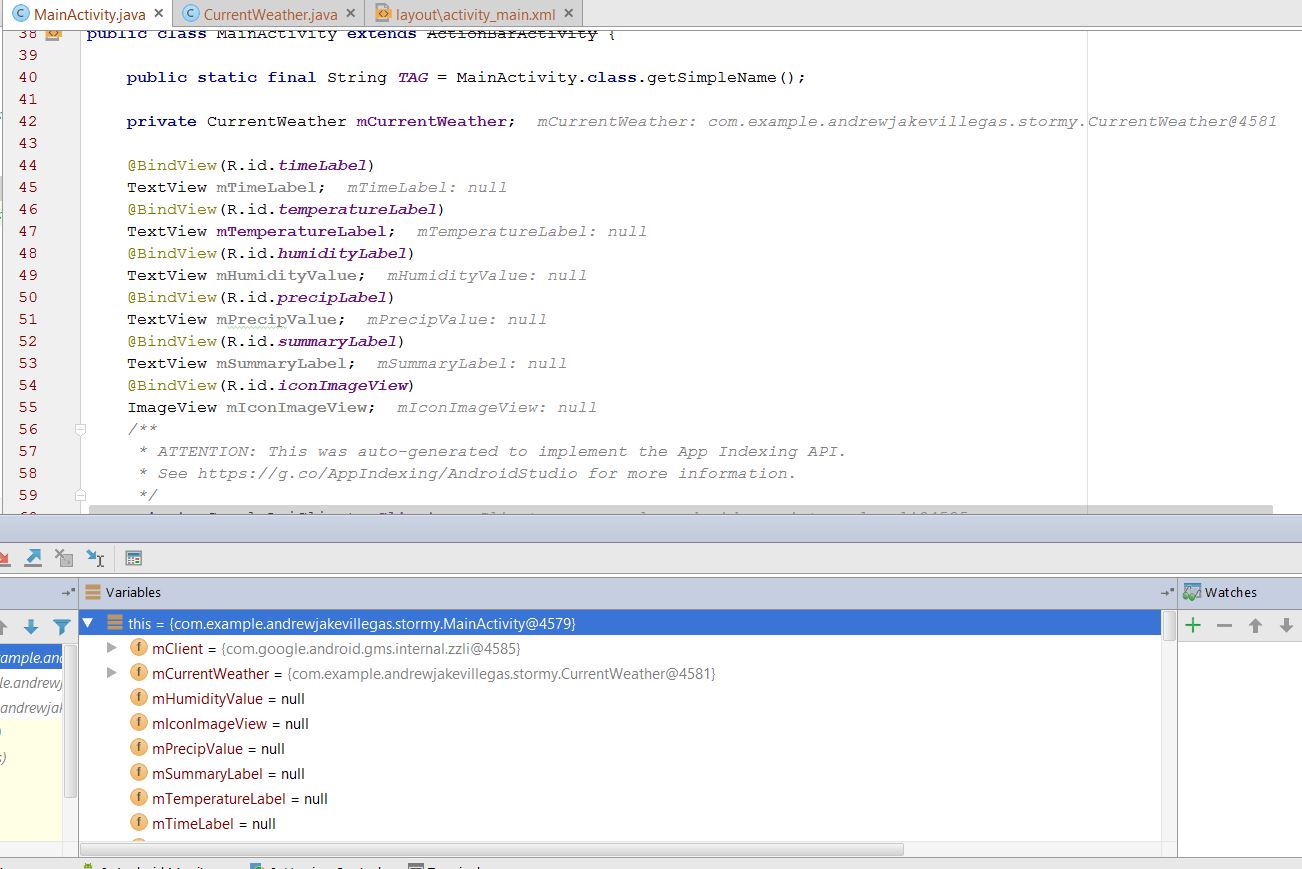The image size is (1302, 869).
Task: Click R.id.humidityLabel on line 48
Action: click(x=316, y=253)
